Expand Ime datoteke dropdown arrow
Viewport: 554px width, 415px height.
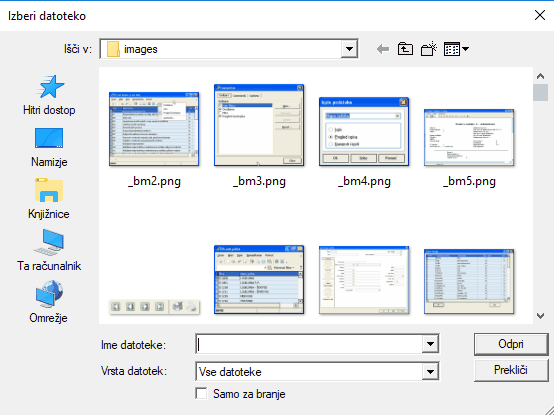coord(430,344)
